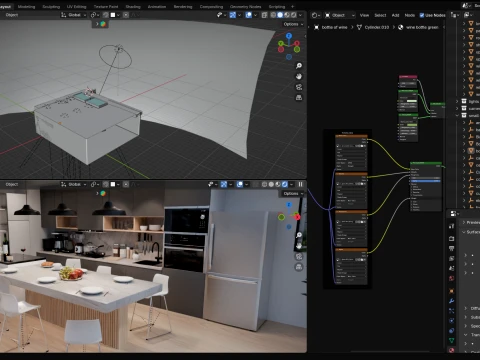Click the 'Cylinder.033' breadcrumb
The height and width of the screenshot is (360, 480).
[x=377, y=27]
